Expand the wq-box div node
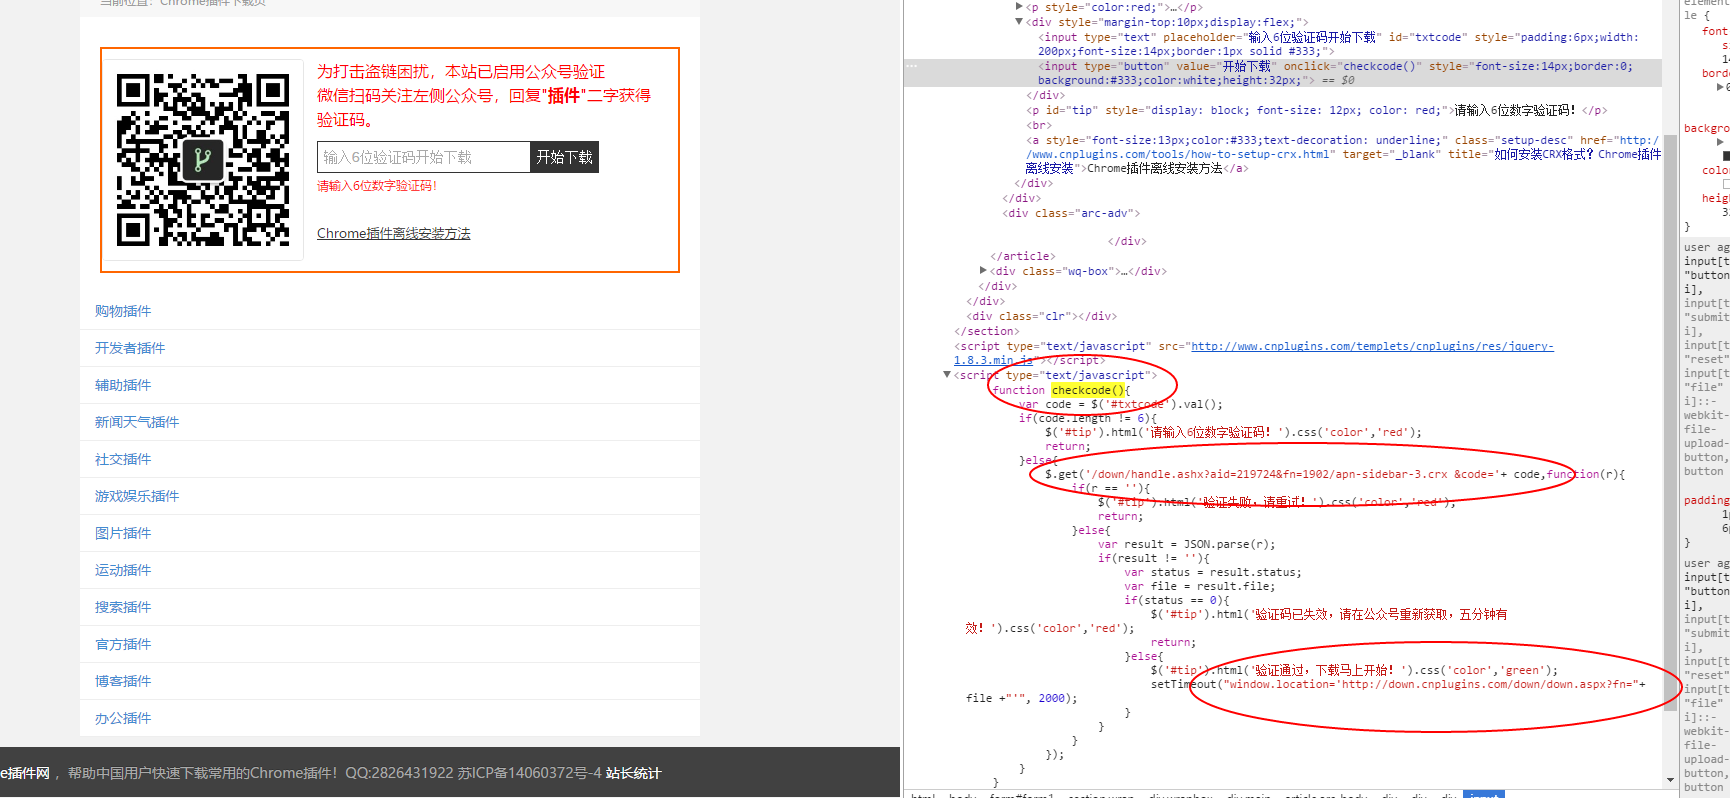Screen dimensions: 1730x798 (983, 270)
